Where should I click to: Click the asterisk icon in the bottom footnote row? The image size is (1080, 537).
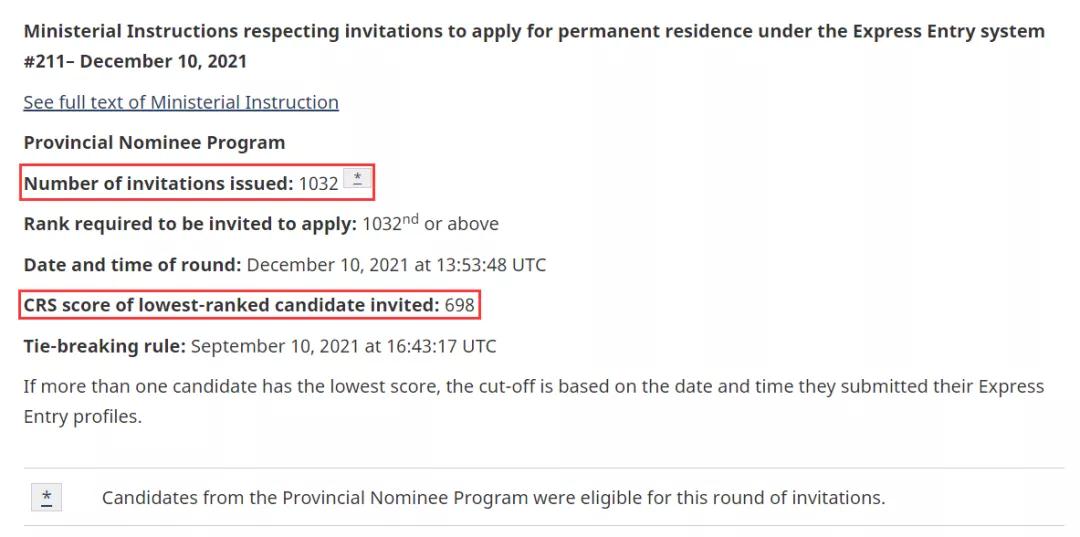46,497
